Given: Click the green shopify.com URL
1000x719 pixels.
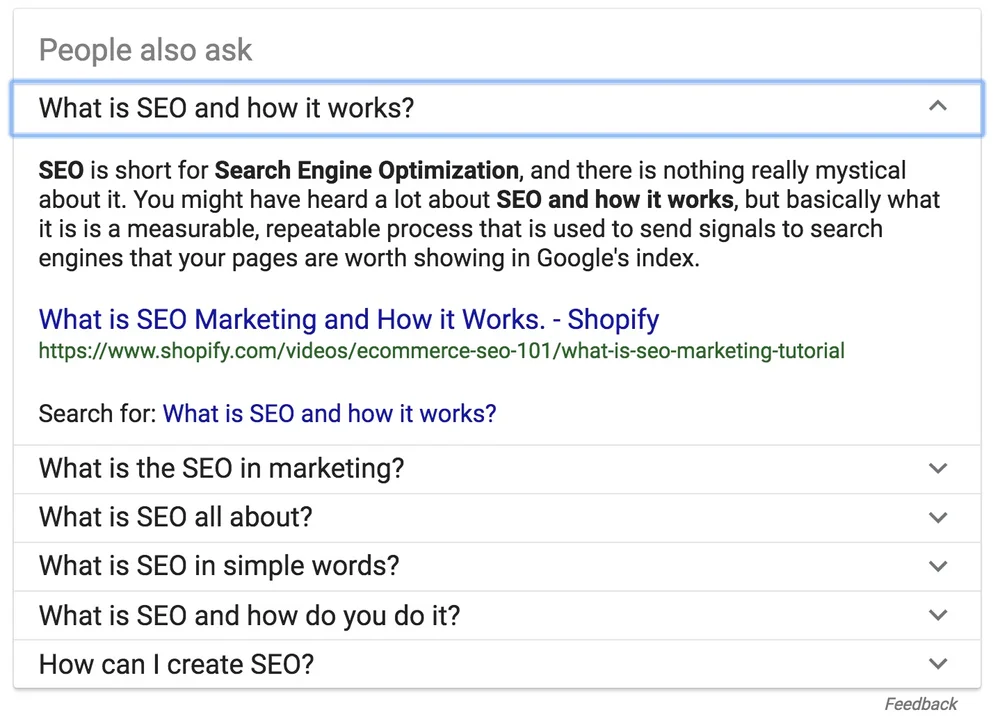Looking at the screenshot, I should (x=441, y=351).
